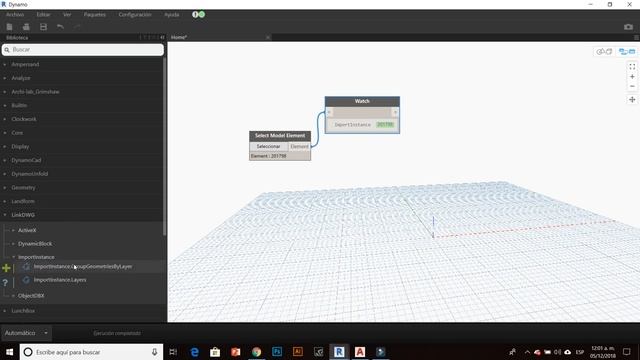Open AutoCAD from the taskbar
The image size is (640, 360).
[360, 352]
